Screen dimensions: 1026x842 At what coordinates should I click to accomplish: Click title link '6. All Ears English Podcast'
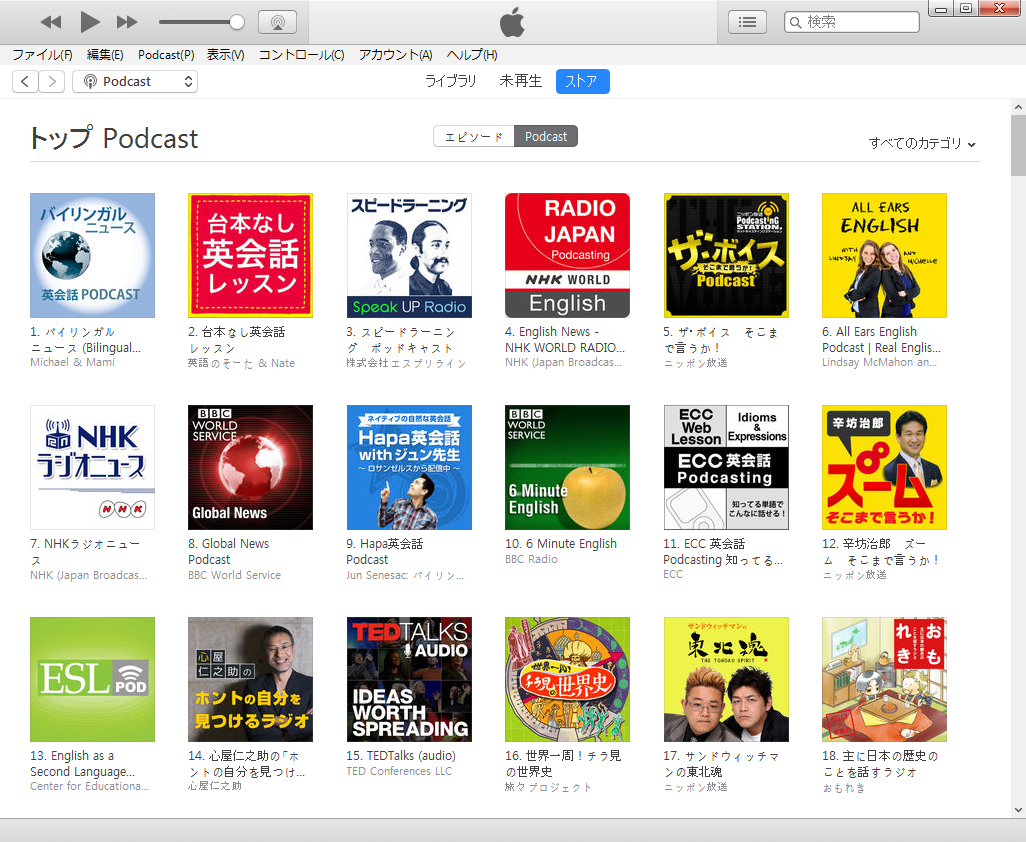[881, 340]
